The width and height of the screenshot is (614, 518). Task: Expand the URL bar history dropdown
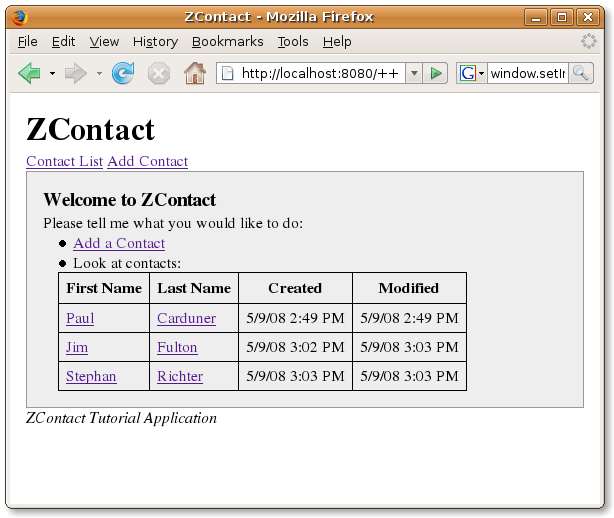(x=413, y=73)
